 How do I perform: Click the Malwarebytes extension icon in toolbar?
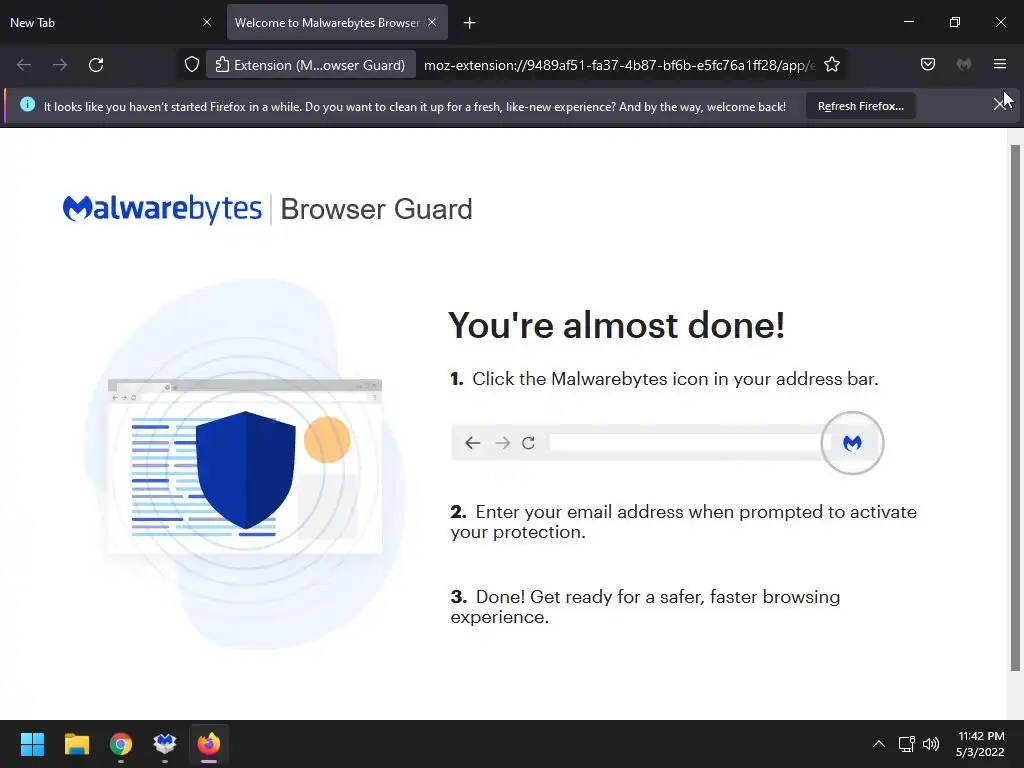pyautogui.click(x=964, y=64)
